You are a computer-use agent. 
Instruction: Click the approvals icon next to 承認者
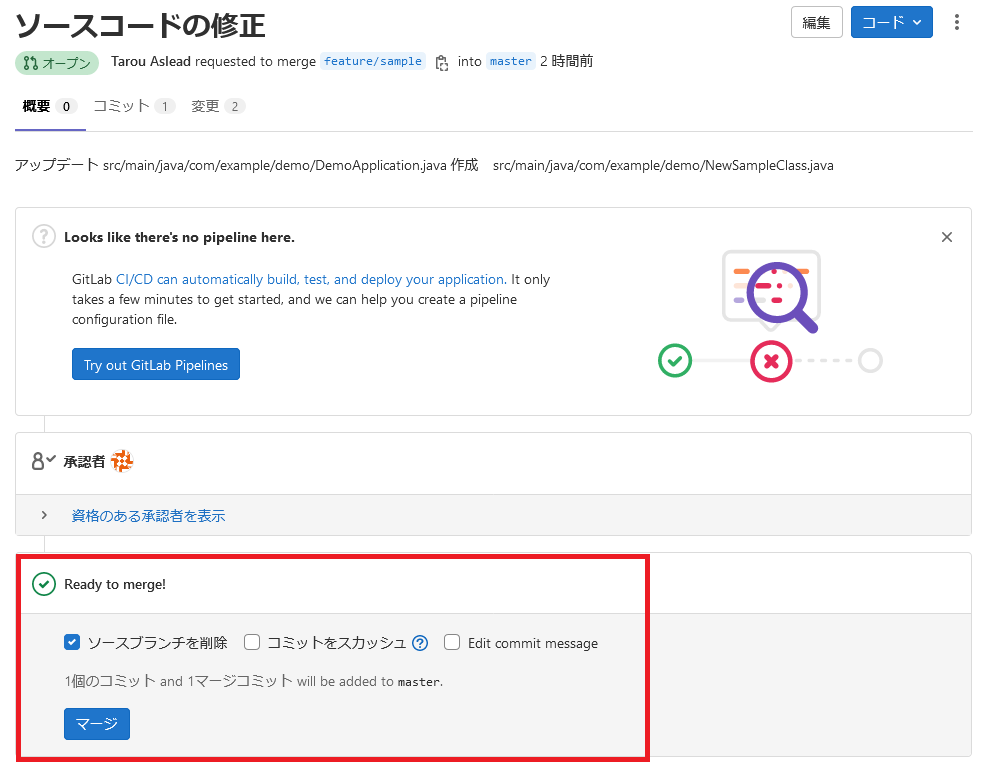tap(44, 461)
